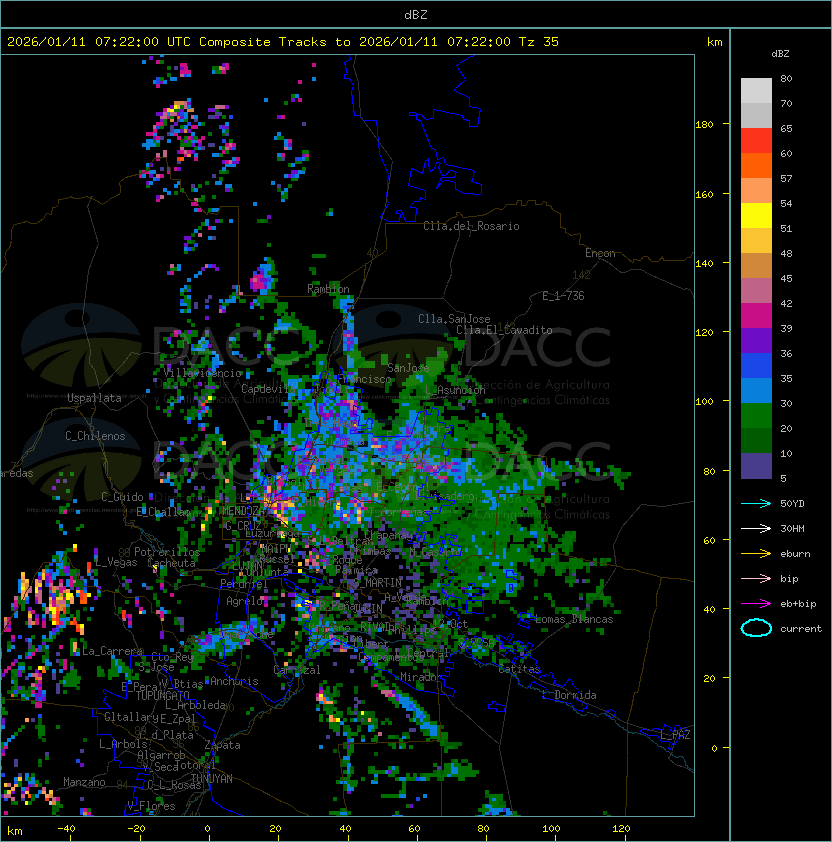Image resolution: width=832 pixels, height=842 pixels.
Task: Click the 'Potrerillos' map label
Action: [167, 552]
